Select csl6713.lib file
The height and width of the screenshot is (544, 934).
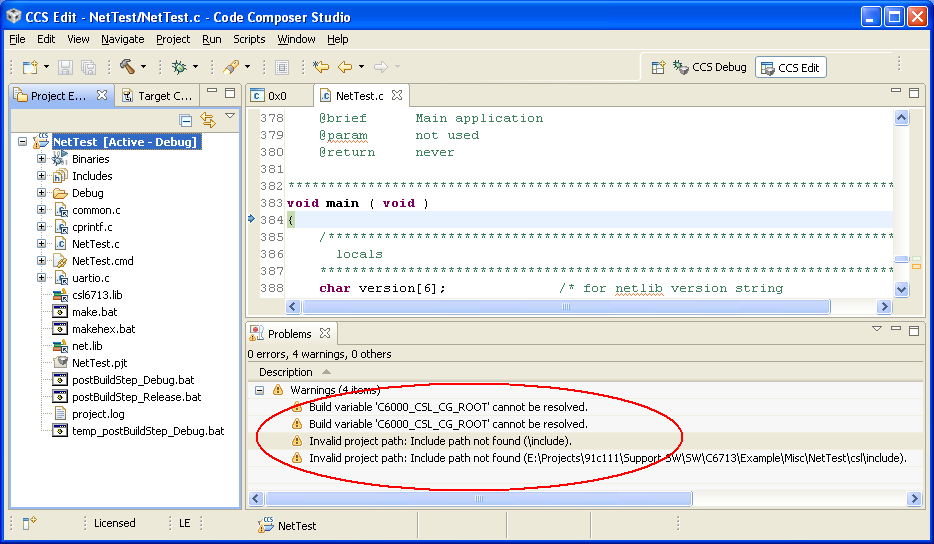click(97, 295)
